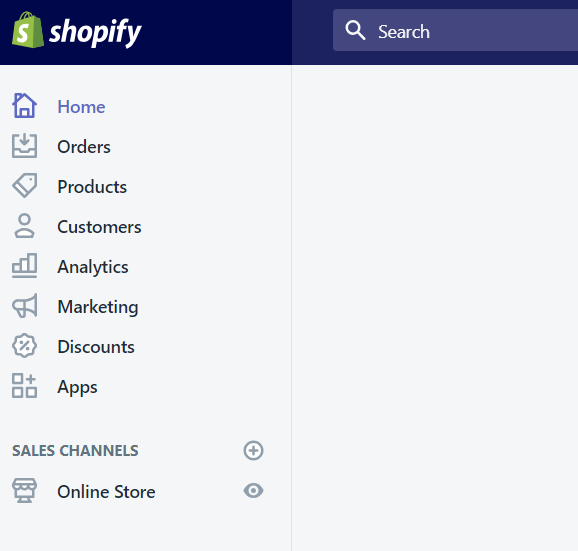This screenshot has height=551, width=578.
Task: Open Orders via the inbox icon
Action: coord(24,146)
